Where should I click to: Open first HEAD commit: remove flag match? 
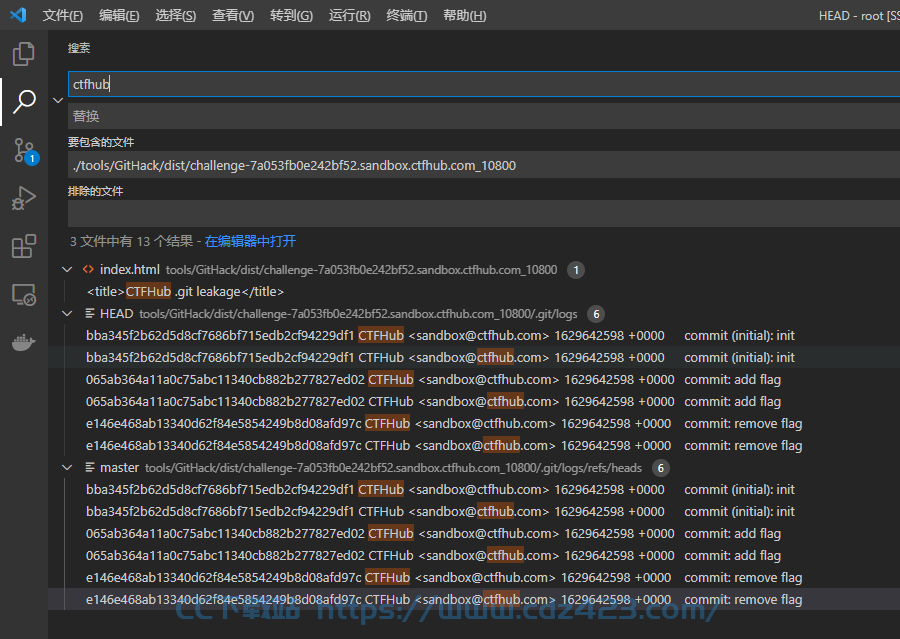pos(474,423)
